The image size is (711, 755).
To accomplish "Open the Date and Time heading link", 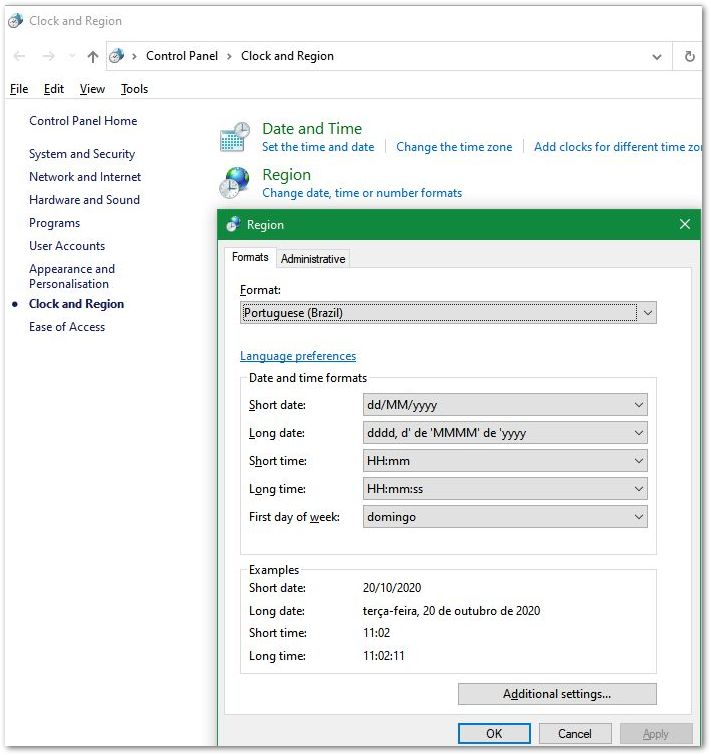I will [312, 129].
